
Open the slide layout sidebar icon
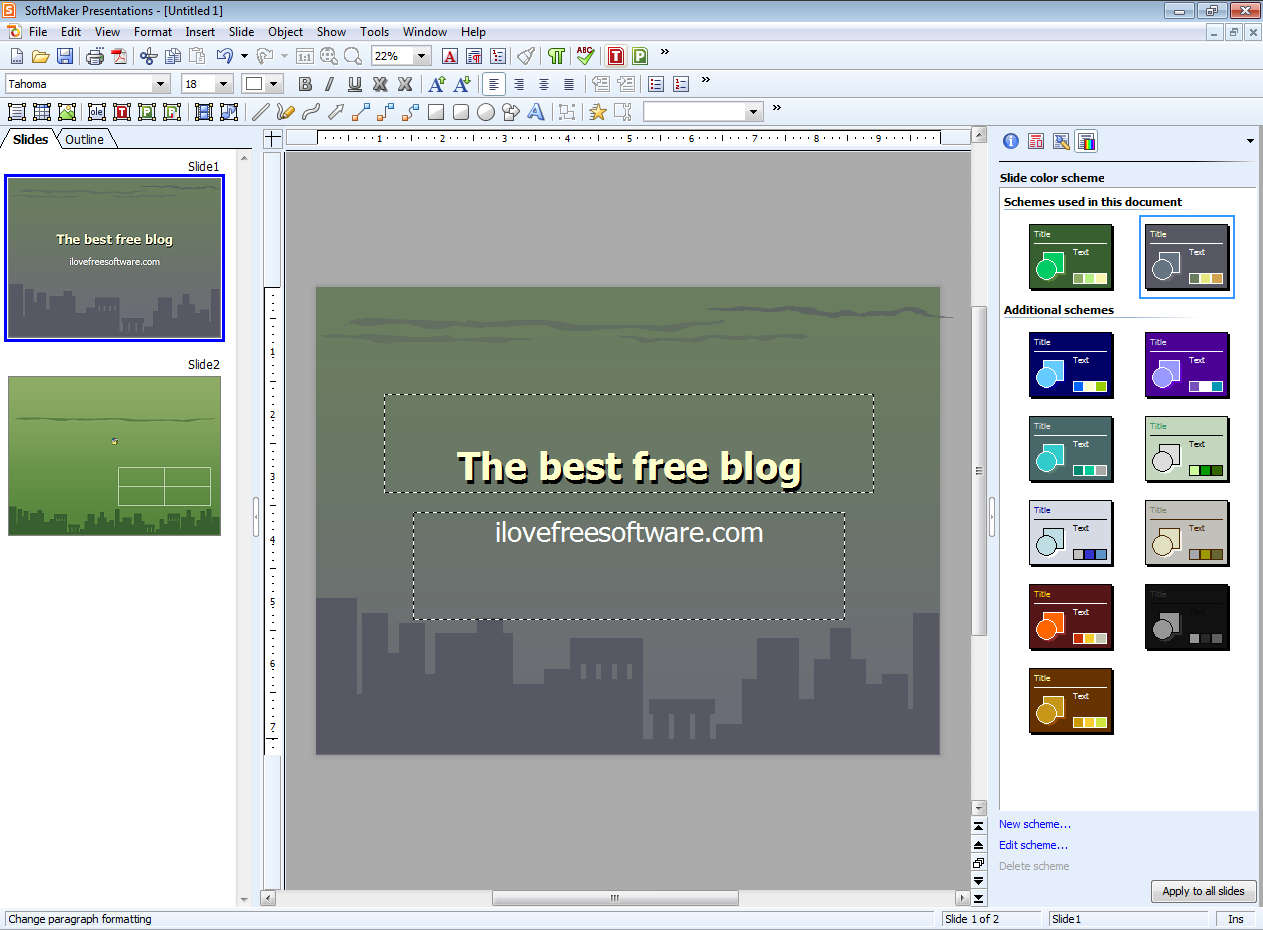1036,142
